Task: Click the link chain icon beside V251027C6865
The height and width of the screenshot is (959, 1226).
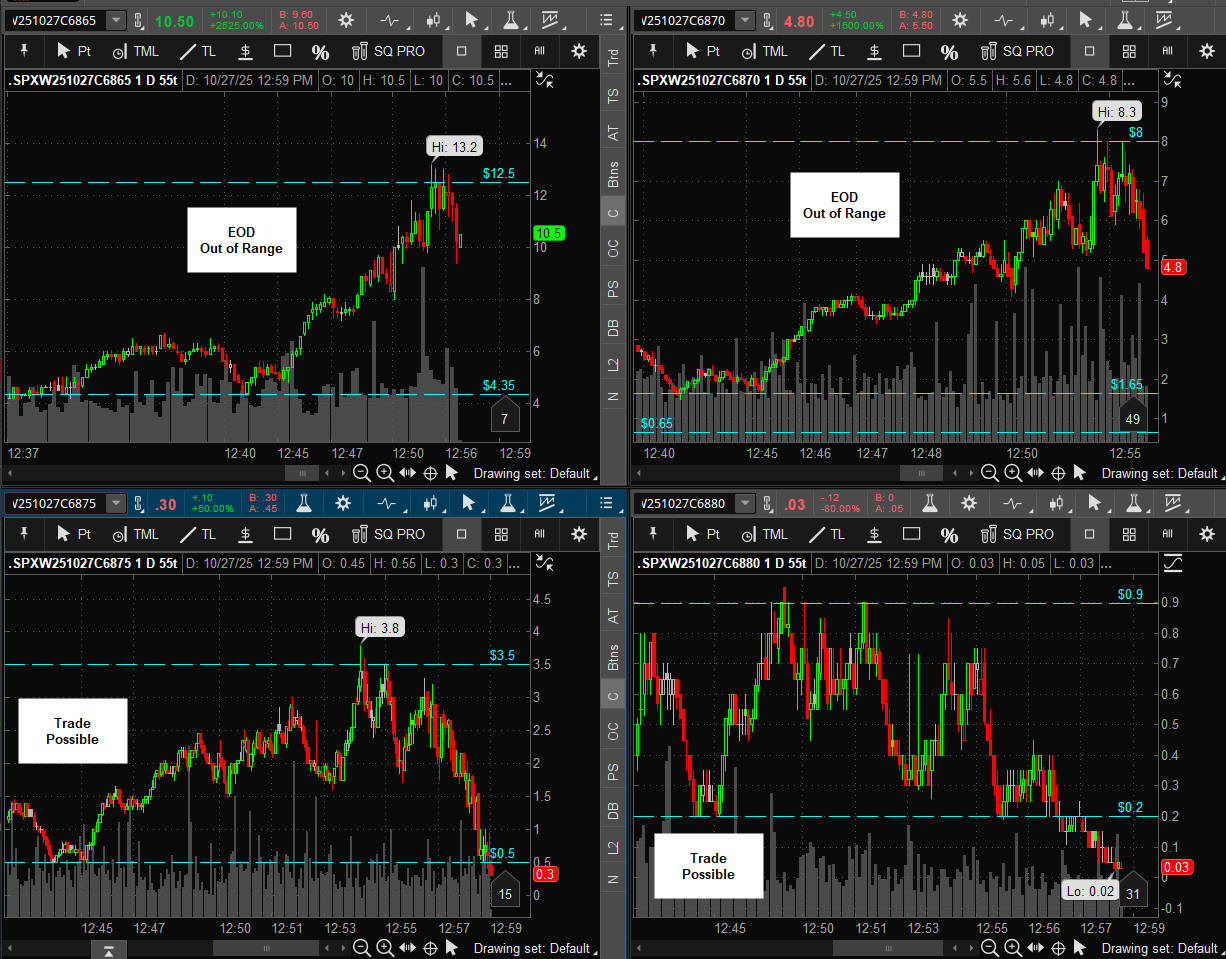Action: pyautogui.click(x=139, y=20)
